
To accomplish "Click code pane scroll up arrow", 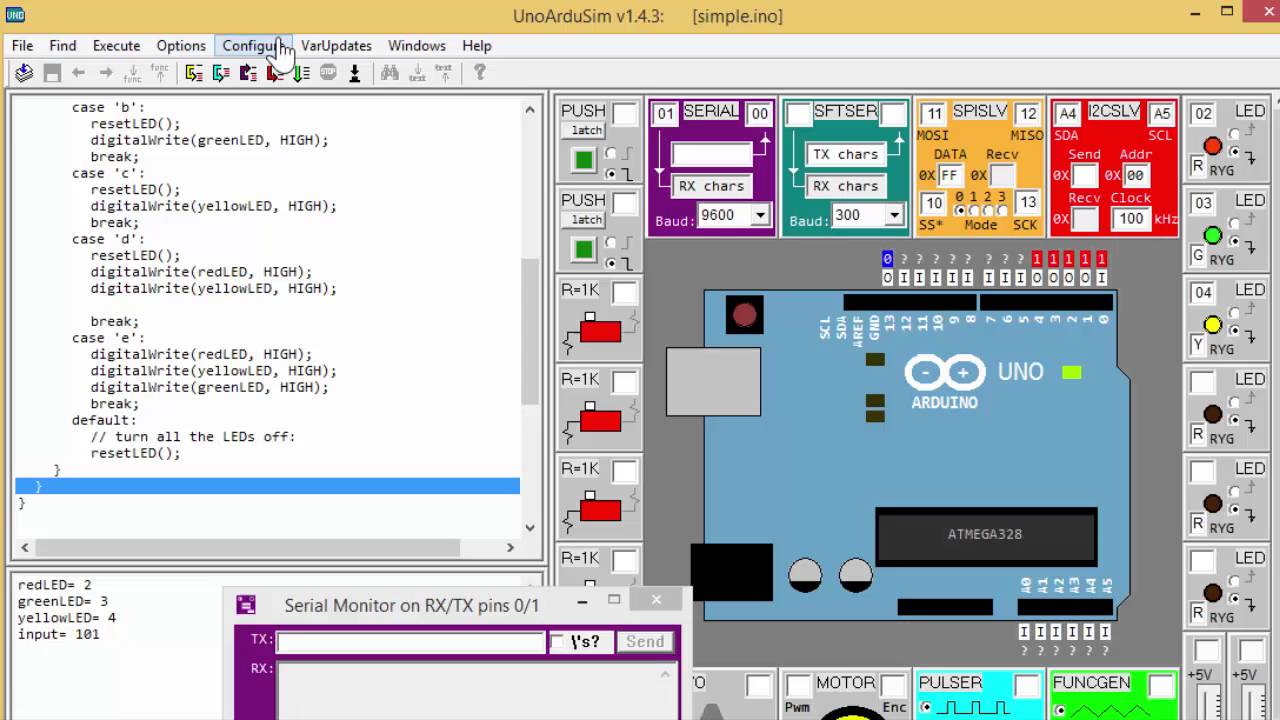I will tap(530, 108).
